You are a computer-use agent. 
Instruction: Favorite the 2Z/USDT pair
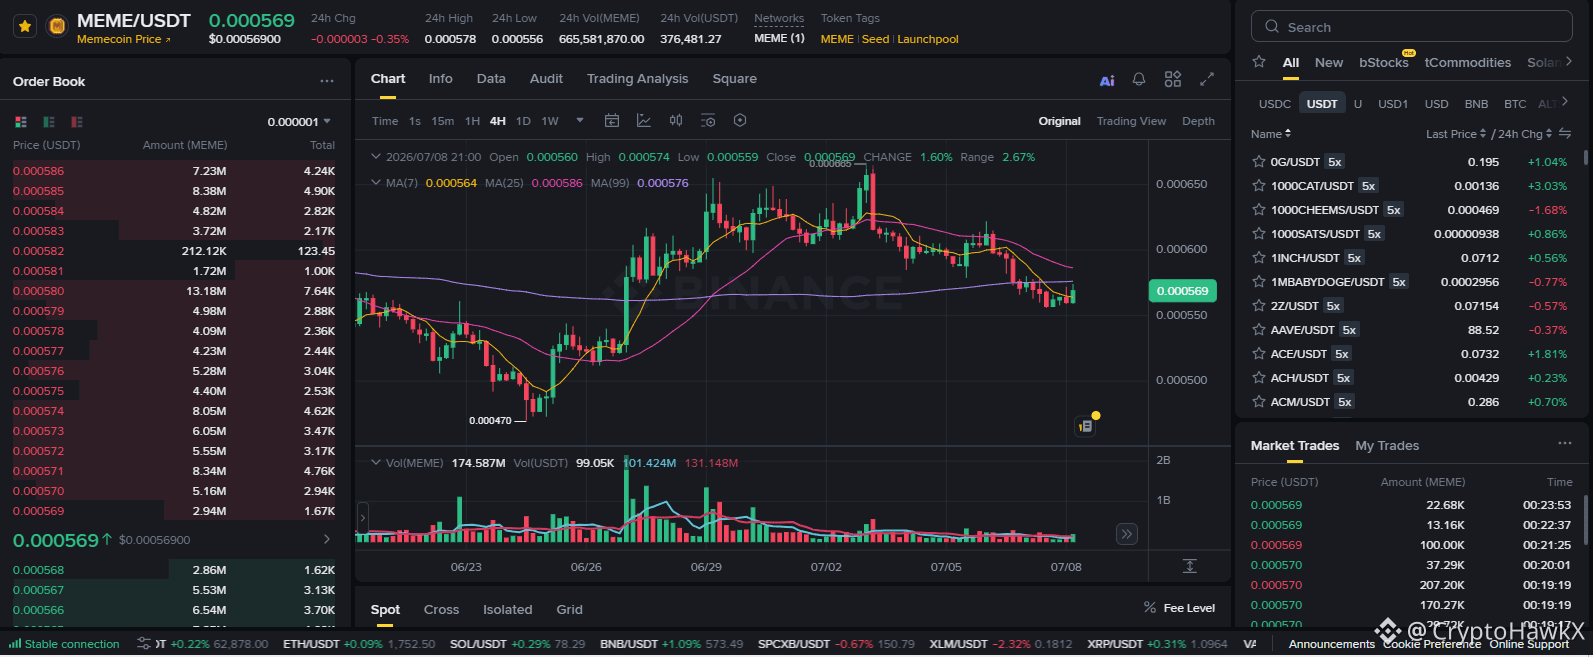pos(1259,306)
